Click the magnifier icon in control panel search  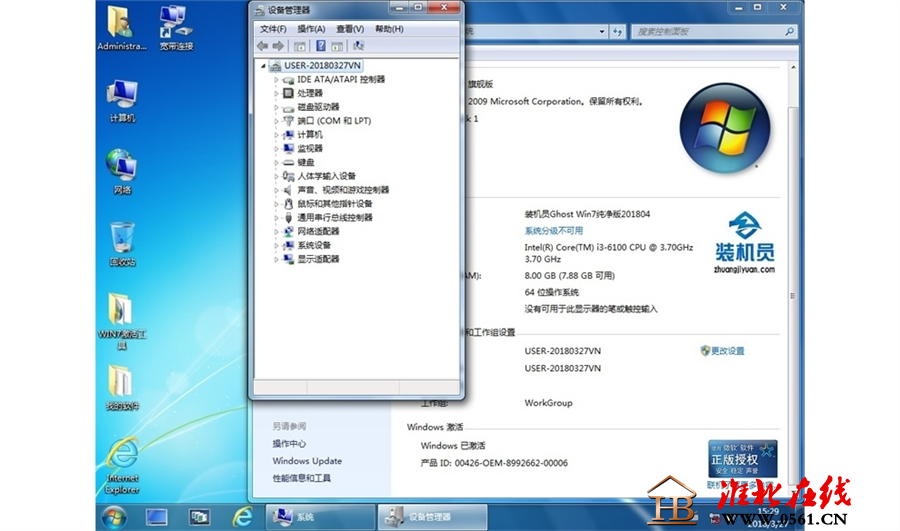click(x=790, y=32)
